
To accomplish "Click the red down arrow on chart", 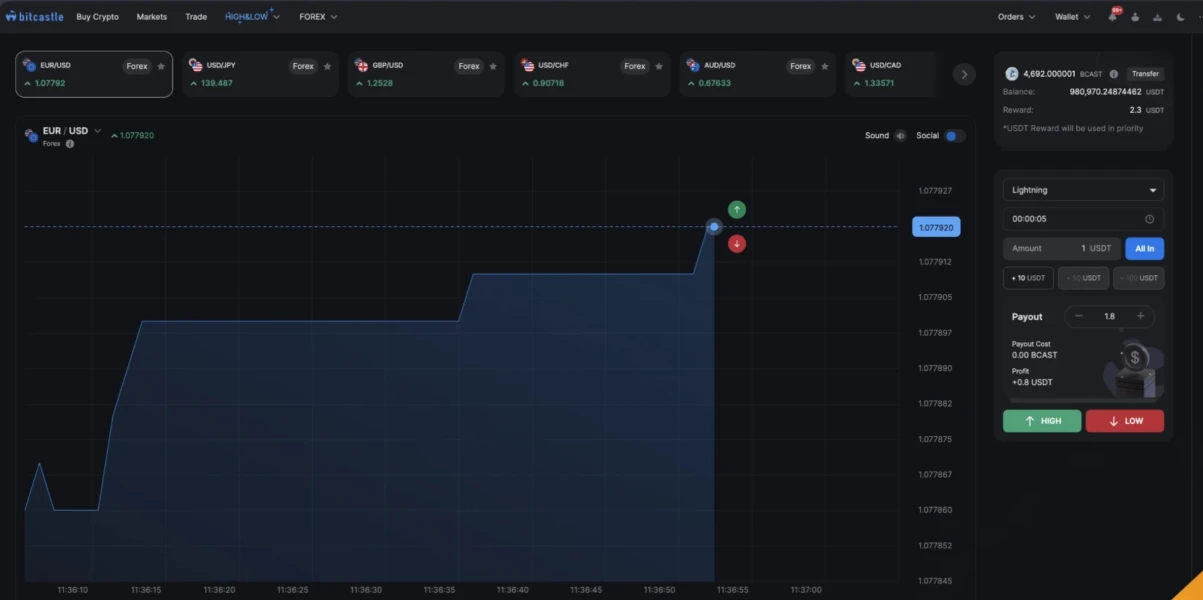I will (737, 244).
